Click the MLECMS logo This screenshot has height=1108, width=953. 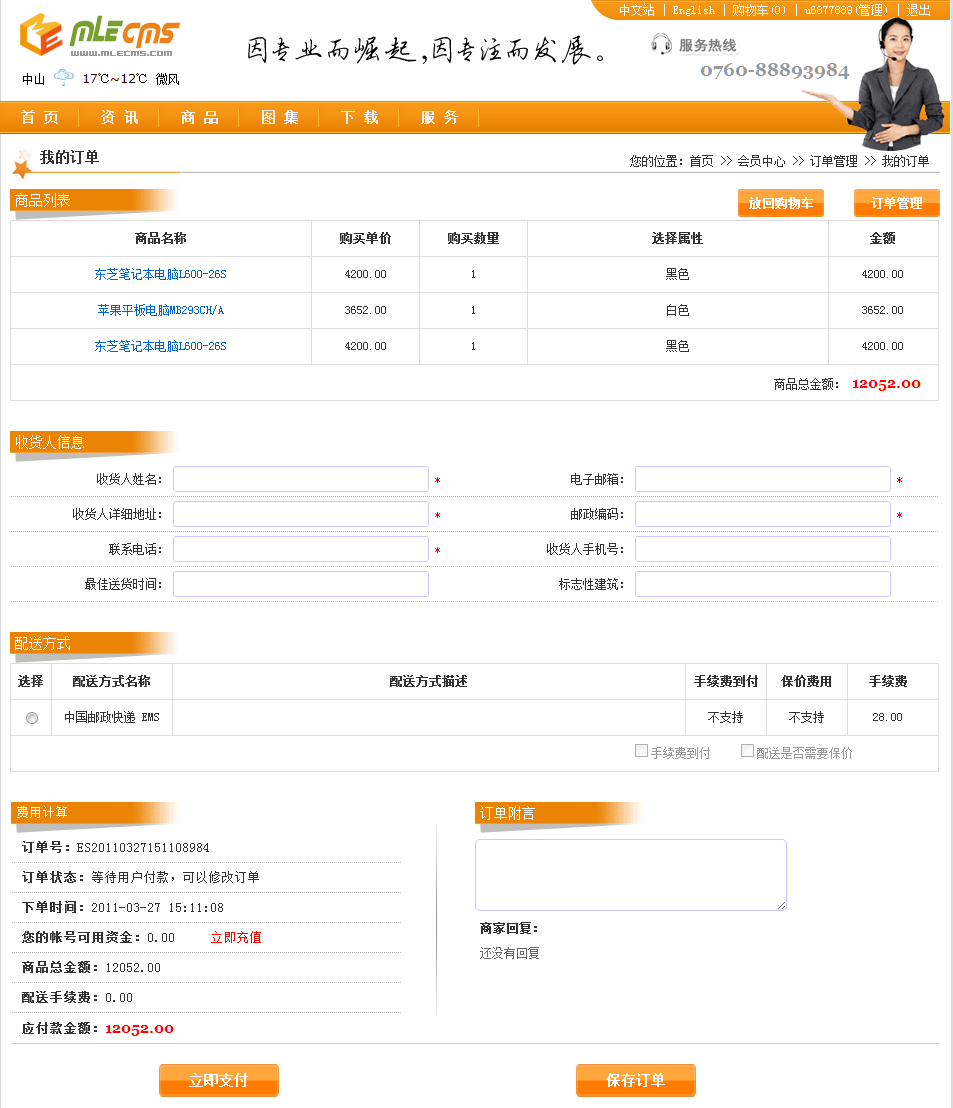pos(100,35)
